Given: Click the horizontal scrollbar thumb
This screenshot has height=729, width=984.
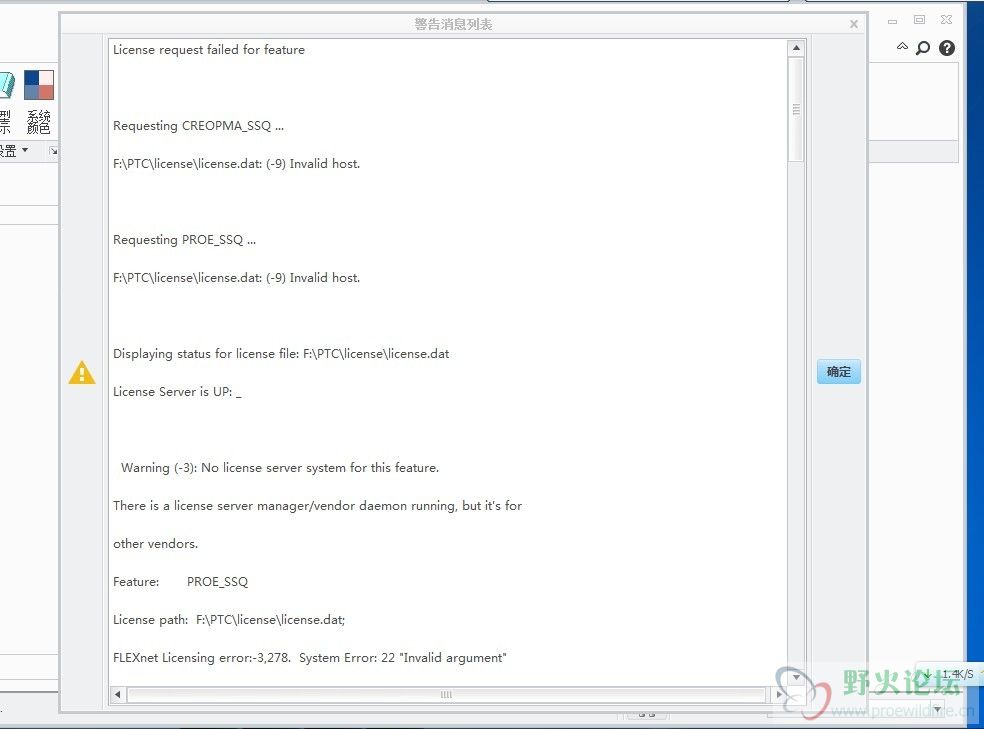Looking at the screenshot, I should click(x=446, y=694).
